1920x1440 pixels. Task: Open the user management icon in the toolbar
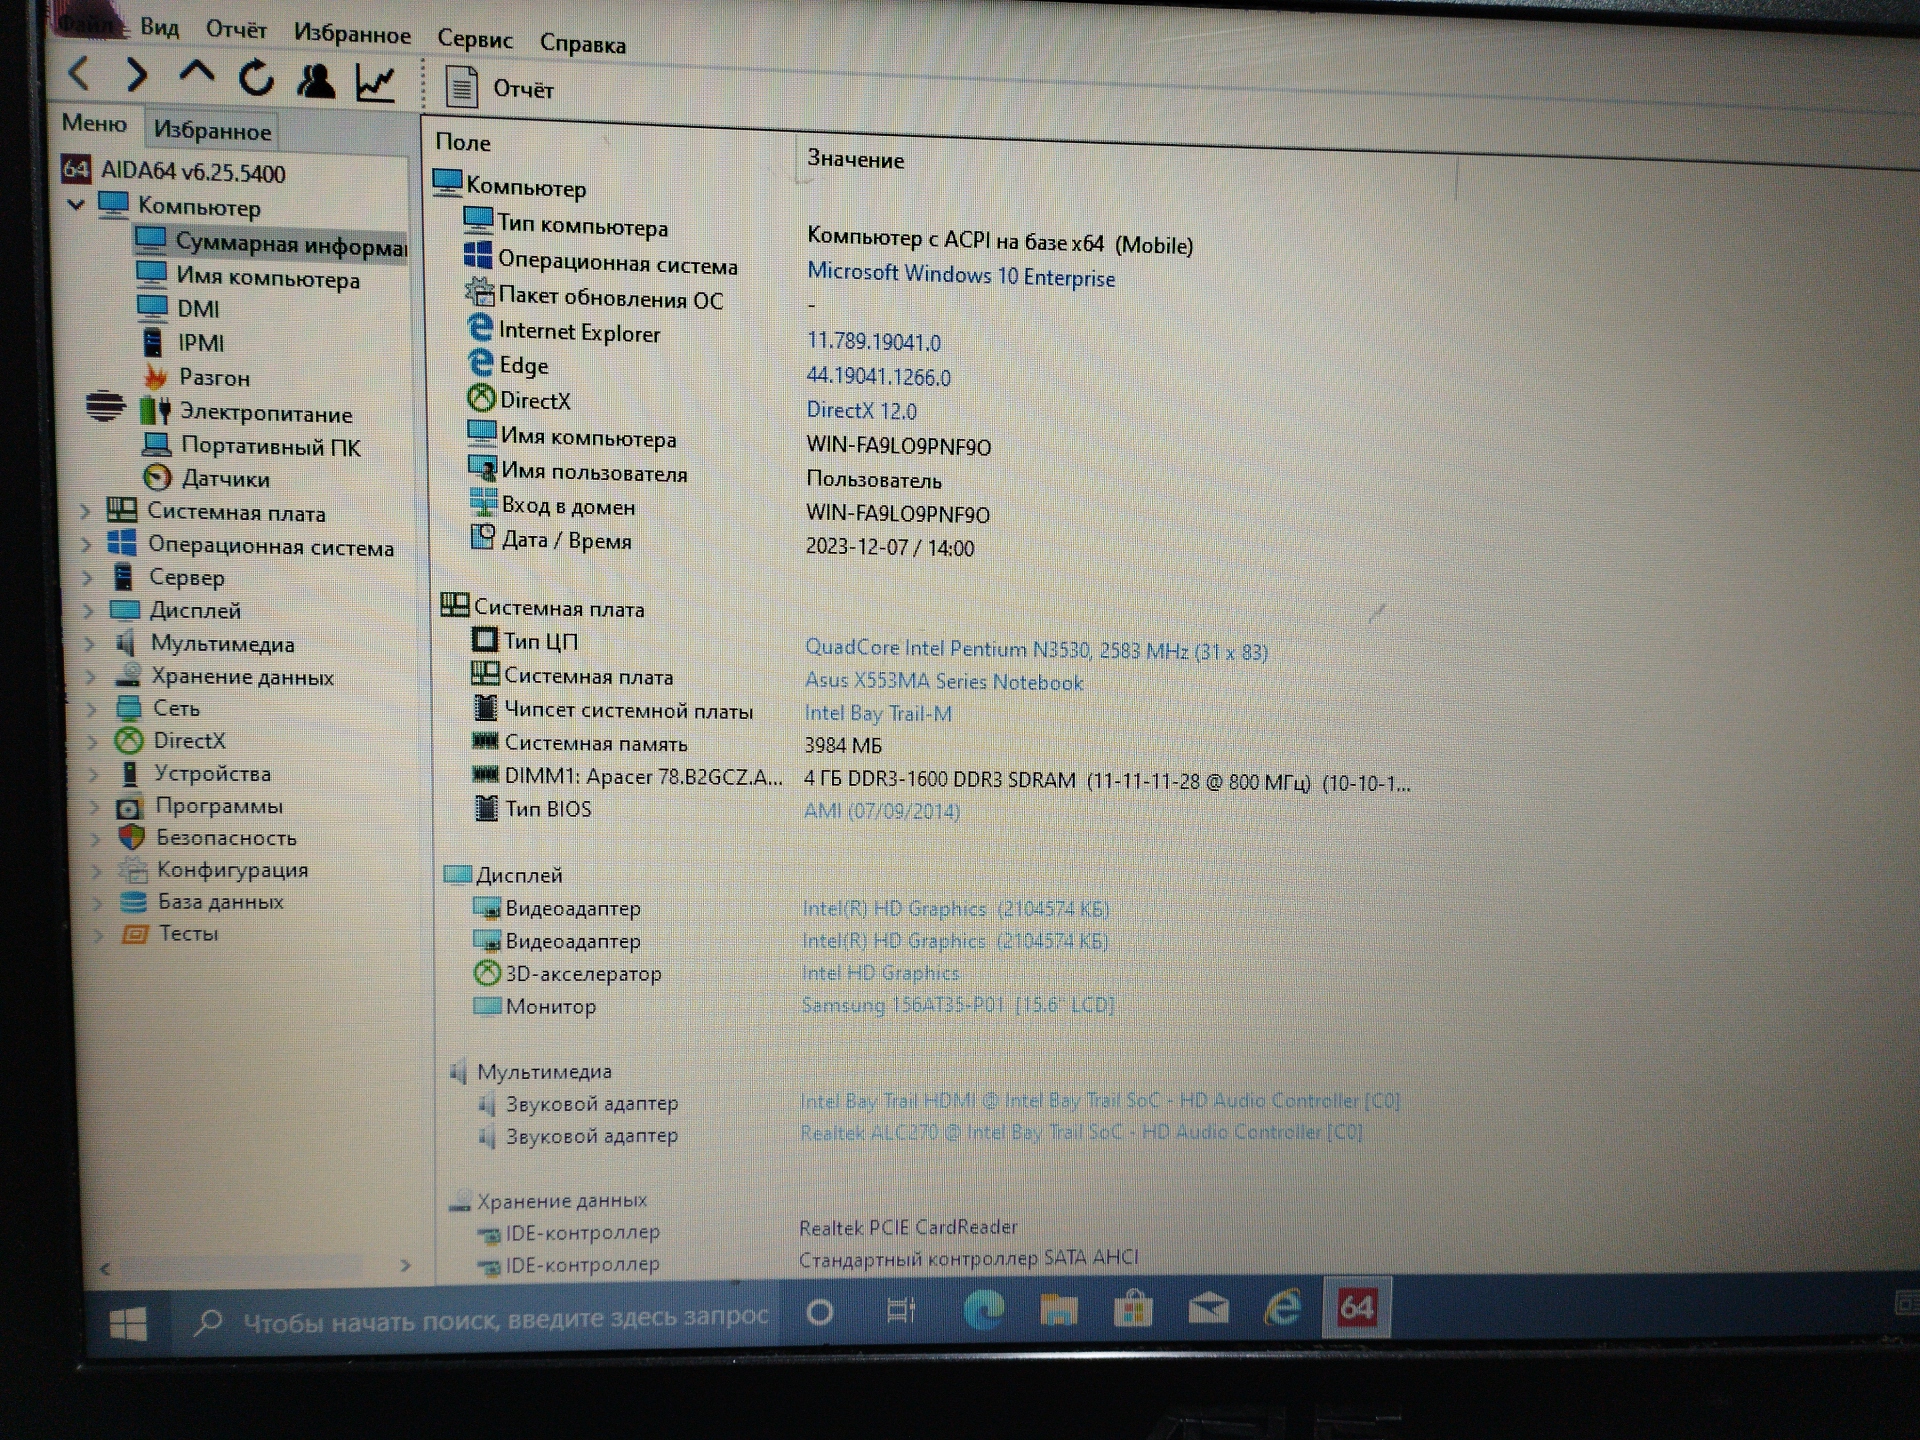click(316, 80)
